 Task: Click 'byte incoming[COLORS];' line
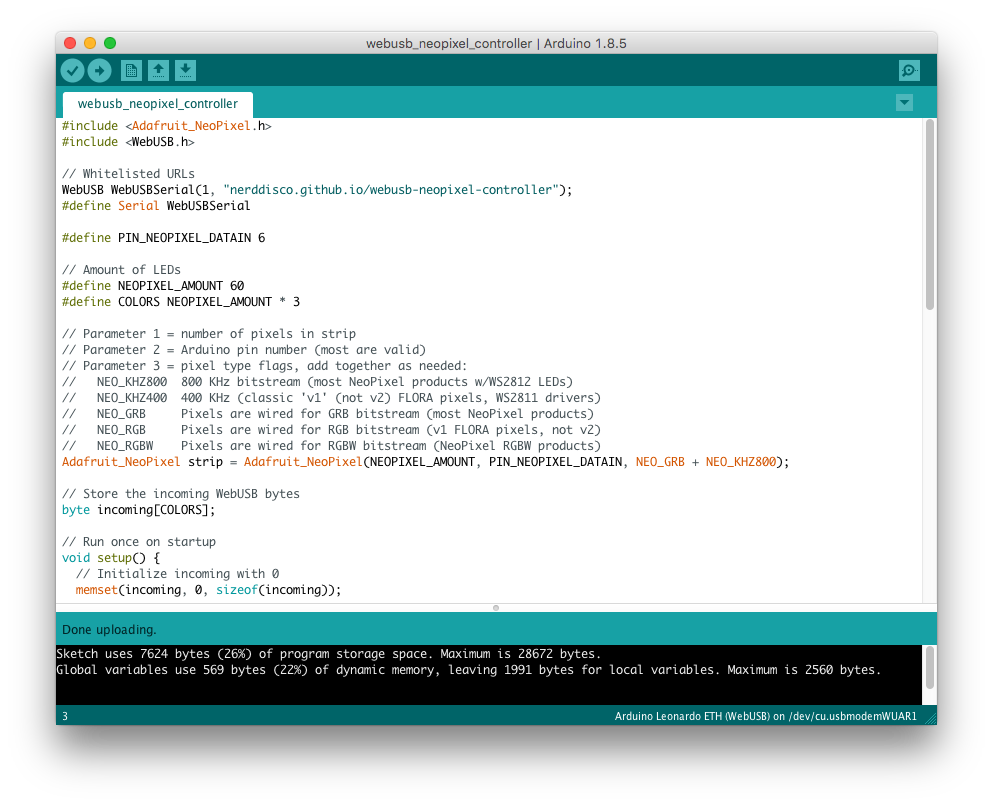(x=139, y=510)
